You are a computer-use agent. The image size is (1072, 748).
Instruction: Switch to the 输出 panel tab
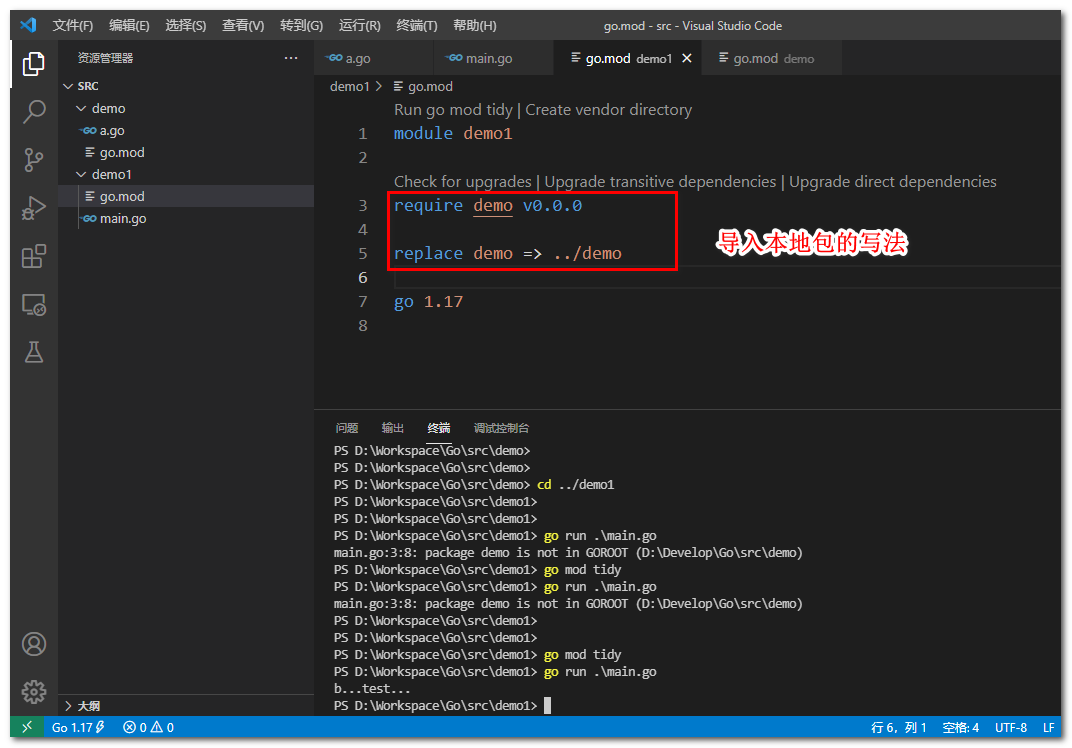[x=392, y=428]
